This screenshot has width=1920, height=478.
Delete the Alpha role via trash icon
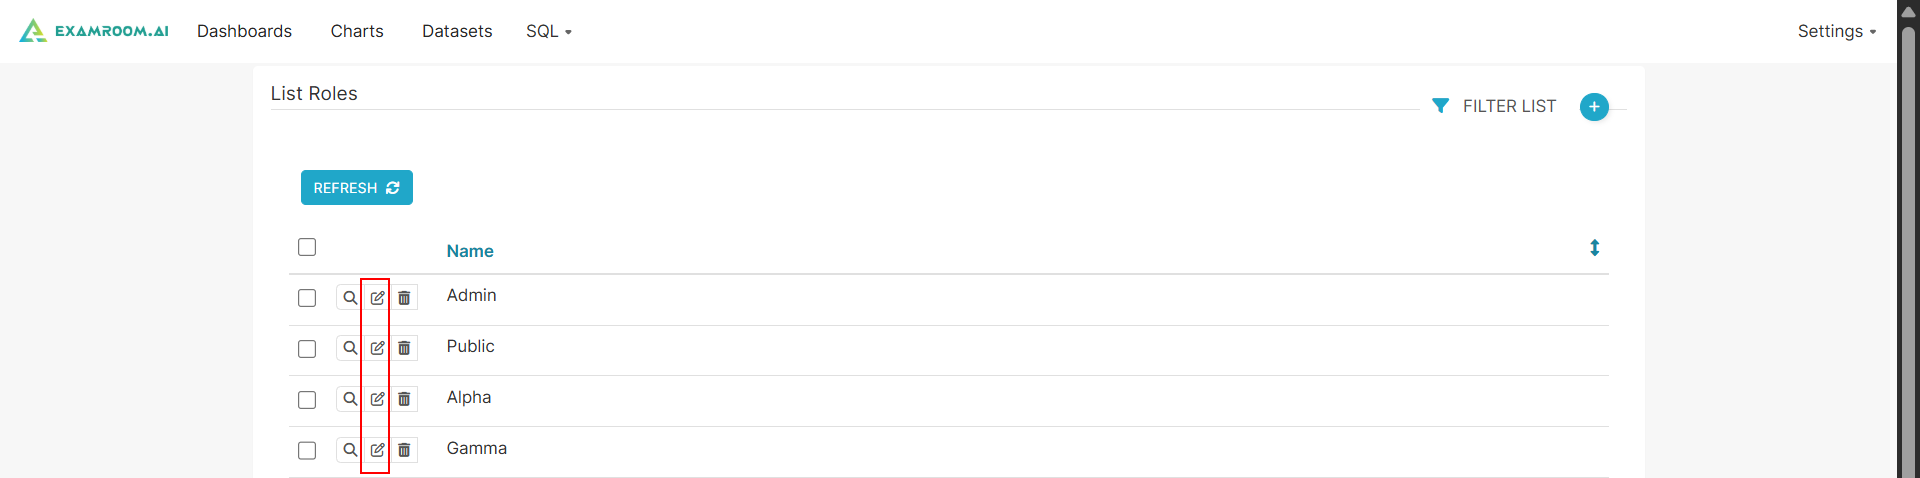click(x=404, y=399)
